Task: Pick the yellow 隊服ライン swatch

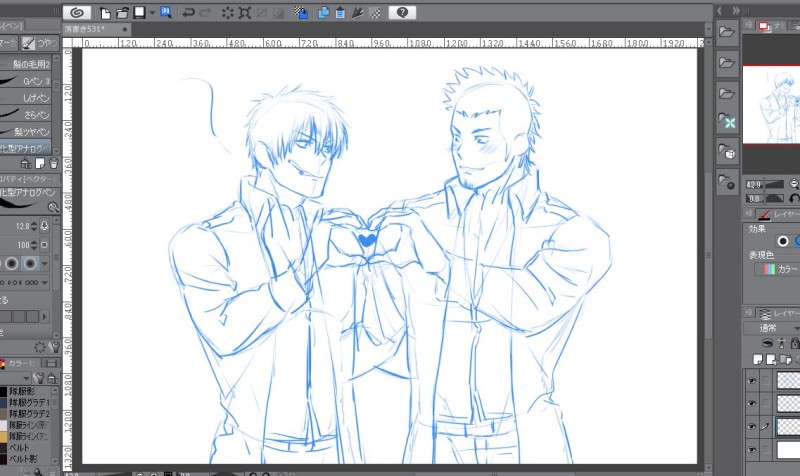Action: (3, 437)
